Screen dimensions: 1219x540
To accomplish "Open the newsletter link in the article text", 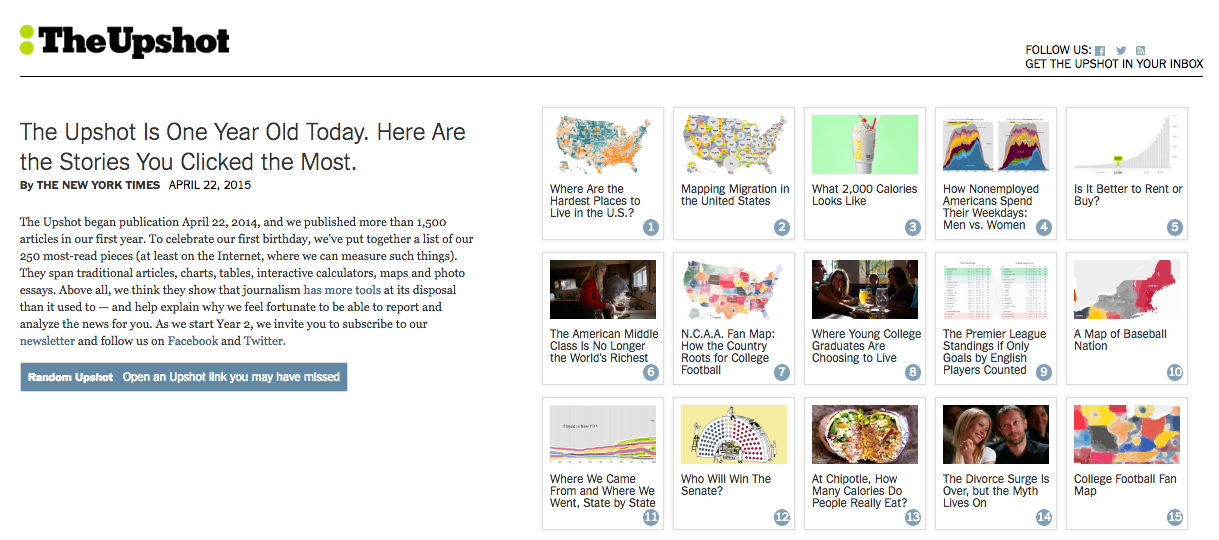I will click(47, 341).
